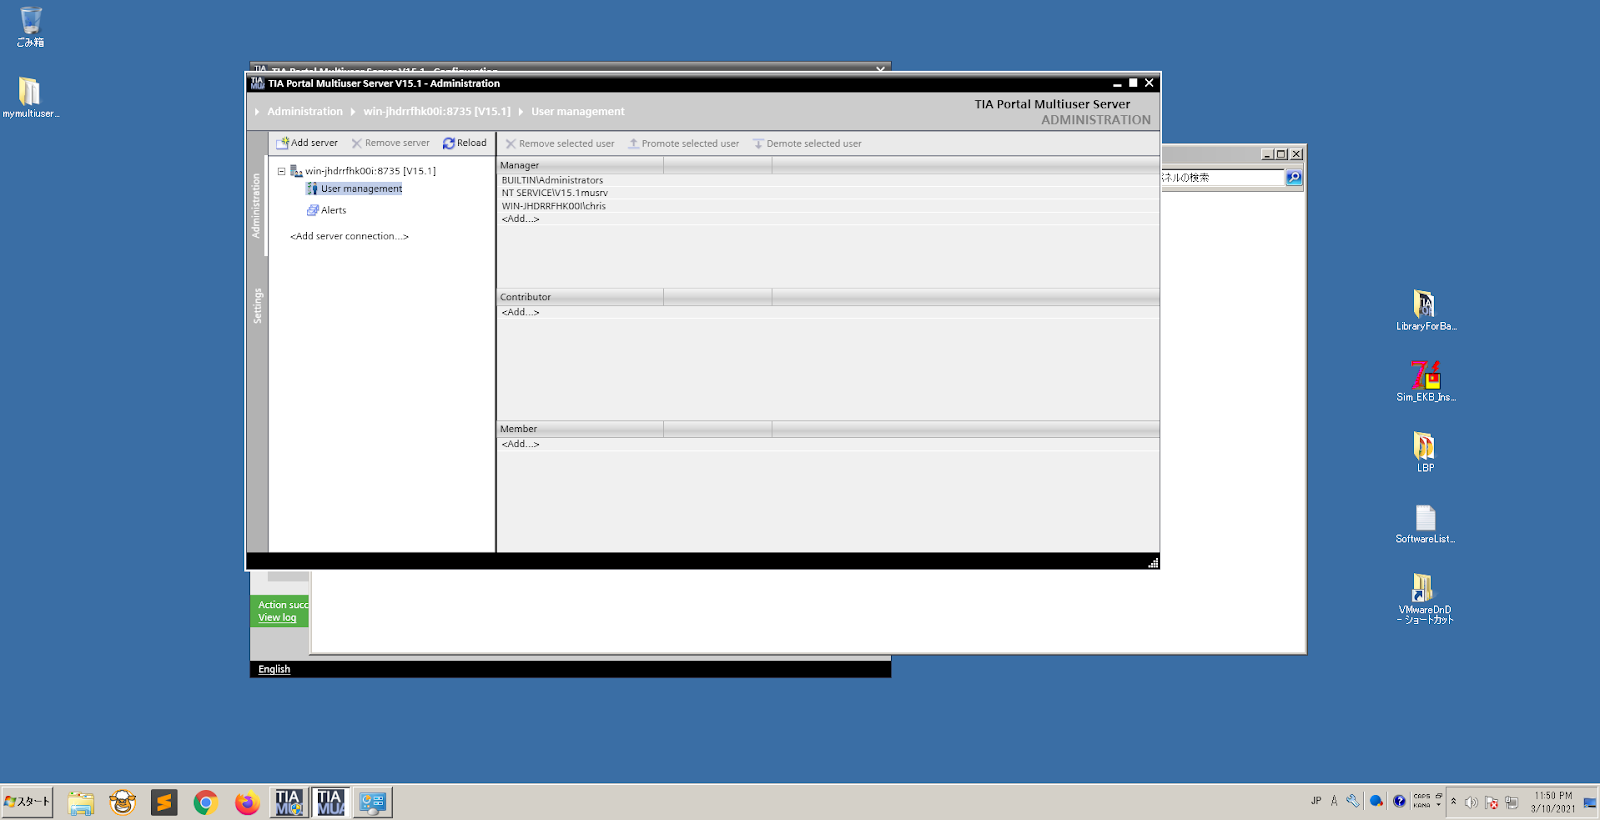Open mymultiuser folder desktop icon
Image resolution: width=1600 pixels, height=820 pixels.
(x=30, y=98)
